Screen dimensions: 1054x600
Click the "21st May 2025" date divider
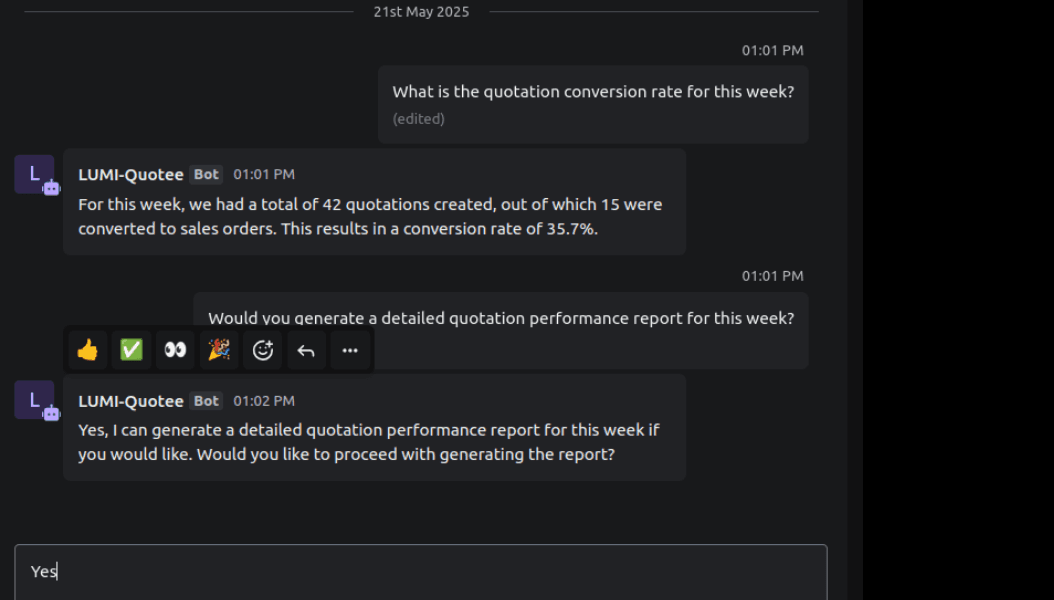click(x=421, y=12)
